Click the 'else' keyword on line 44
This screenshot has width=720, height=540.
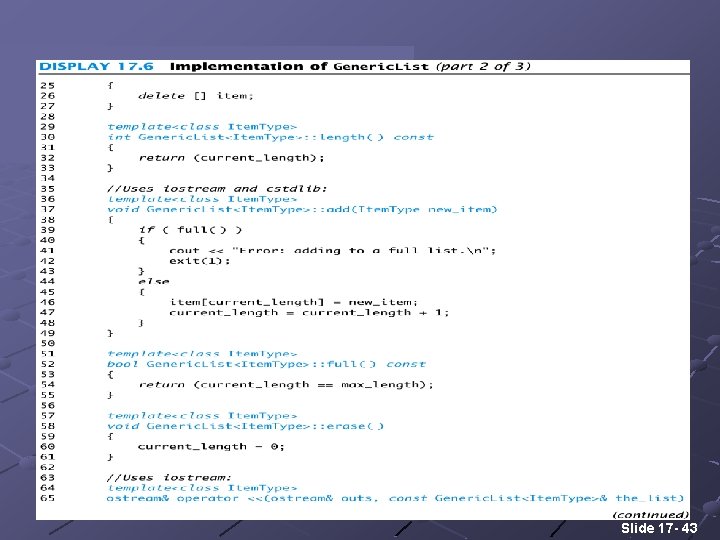point(154,281)
